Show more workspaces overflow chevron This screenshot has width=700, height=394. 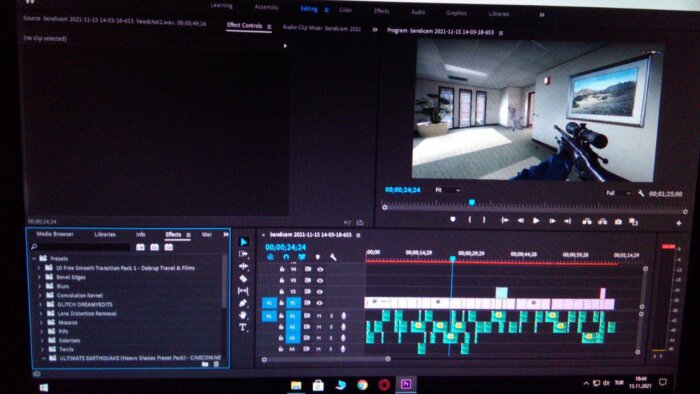point(542,15)
